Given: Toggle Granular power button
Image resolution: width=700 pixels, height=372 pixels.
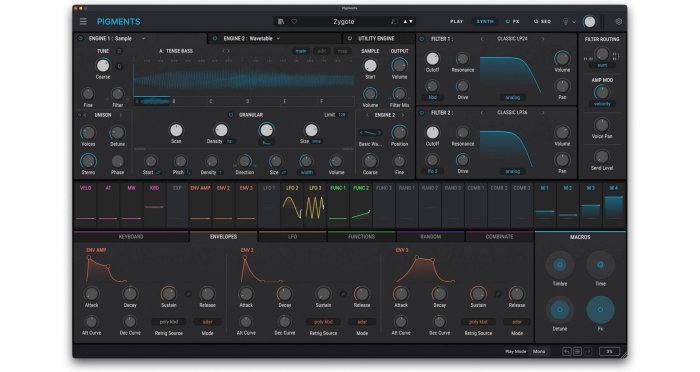Looking at the screenshot, I should tap(231, 115).
